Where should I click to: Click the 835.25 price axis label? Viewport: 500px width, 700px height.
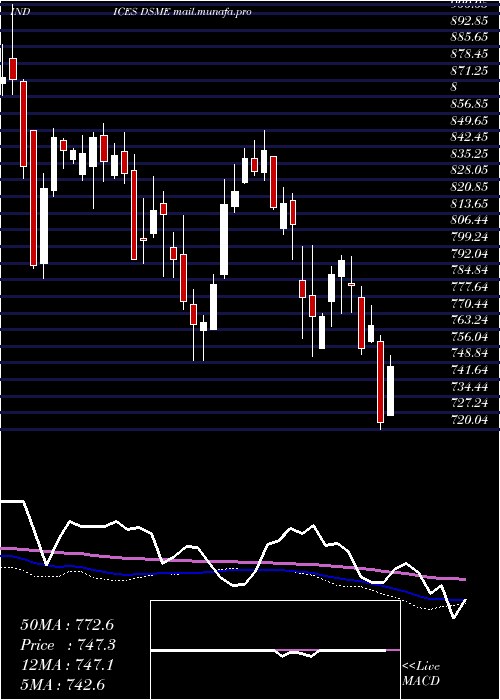tap(469, 154)
